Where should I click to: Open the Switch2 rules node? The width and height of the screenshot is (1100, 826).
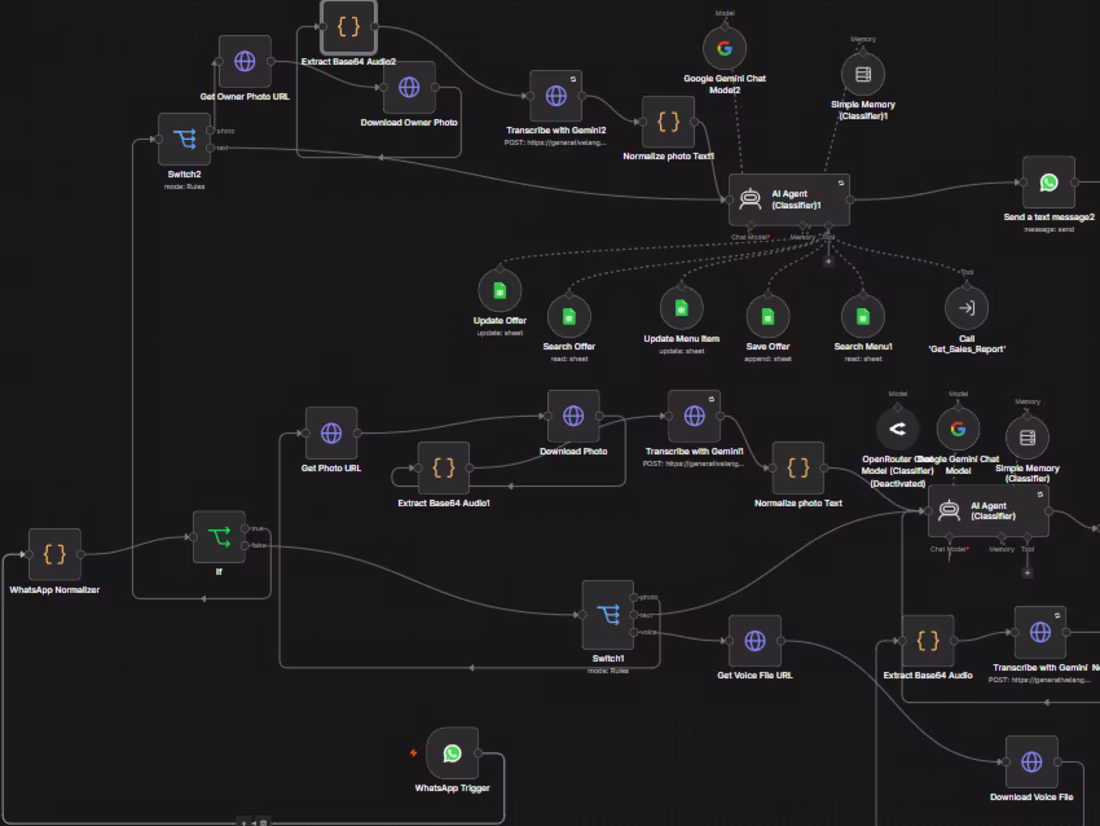coord(185,140)
